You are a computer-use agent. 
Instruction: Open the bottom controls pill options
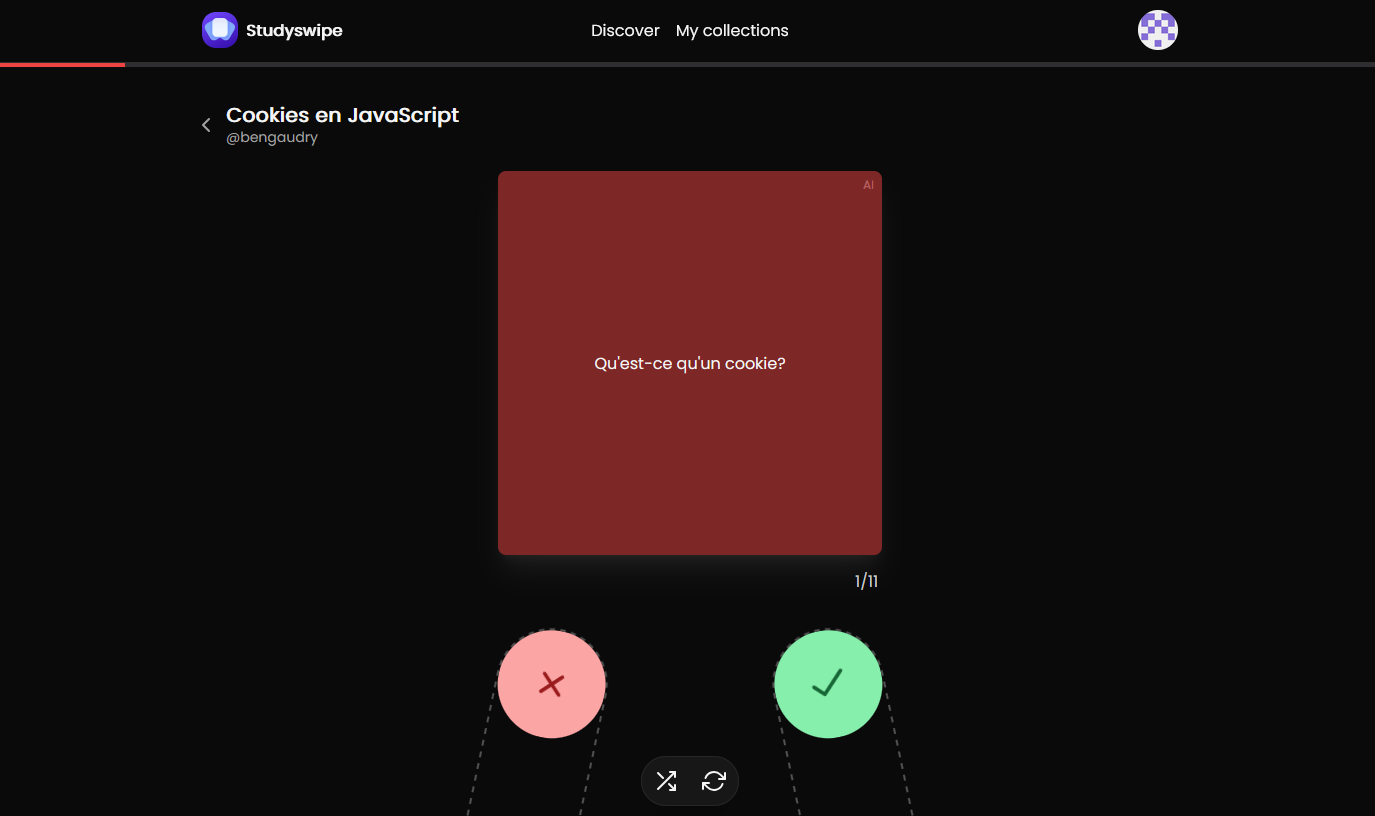690,781
